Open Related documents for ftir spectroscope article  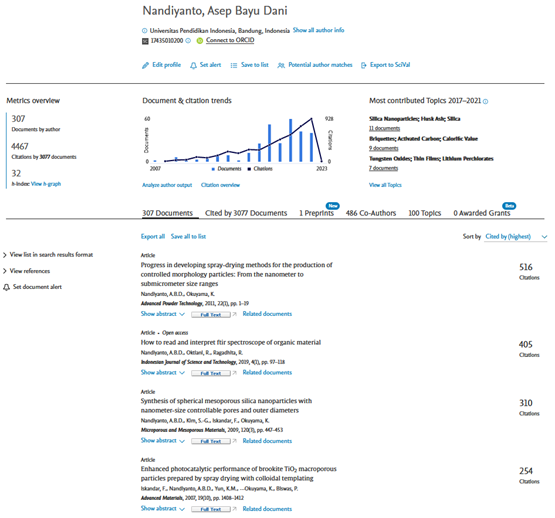click(x=267, y=373)
